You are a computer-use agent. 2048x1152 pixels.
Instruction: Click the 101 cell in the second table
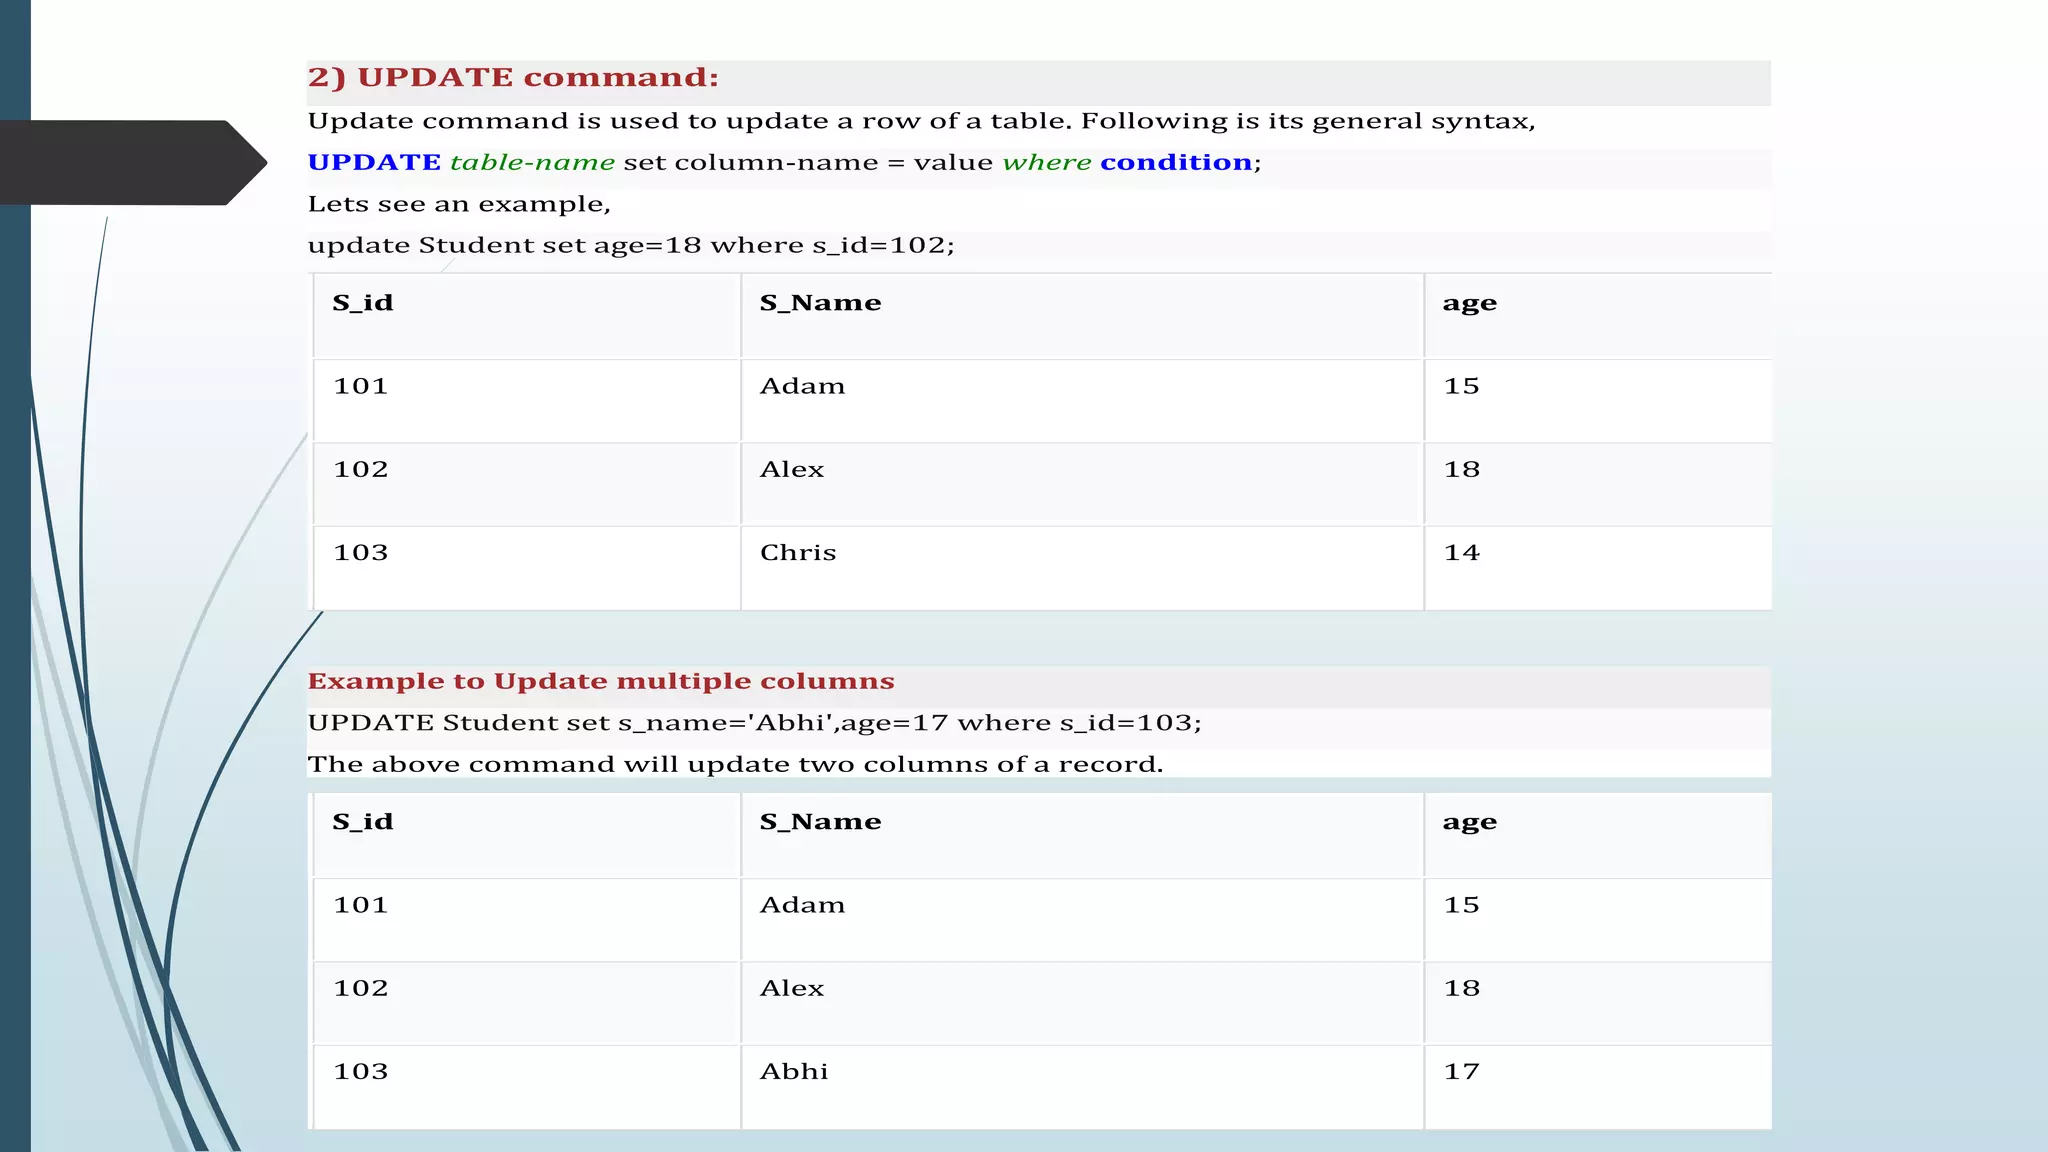pyautogui.click(x=527, y=920)
